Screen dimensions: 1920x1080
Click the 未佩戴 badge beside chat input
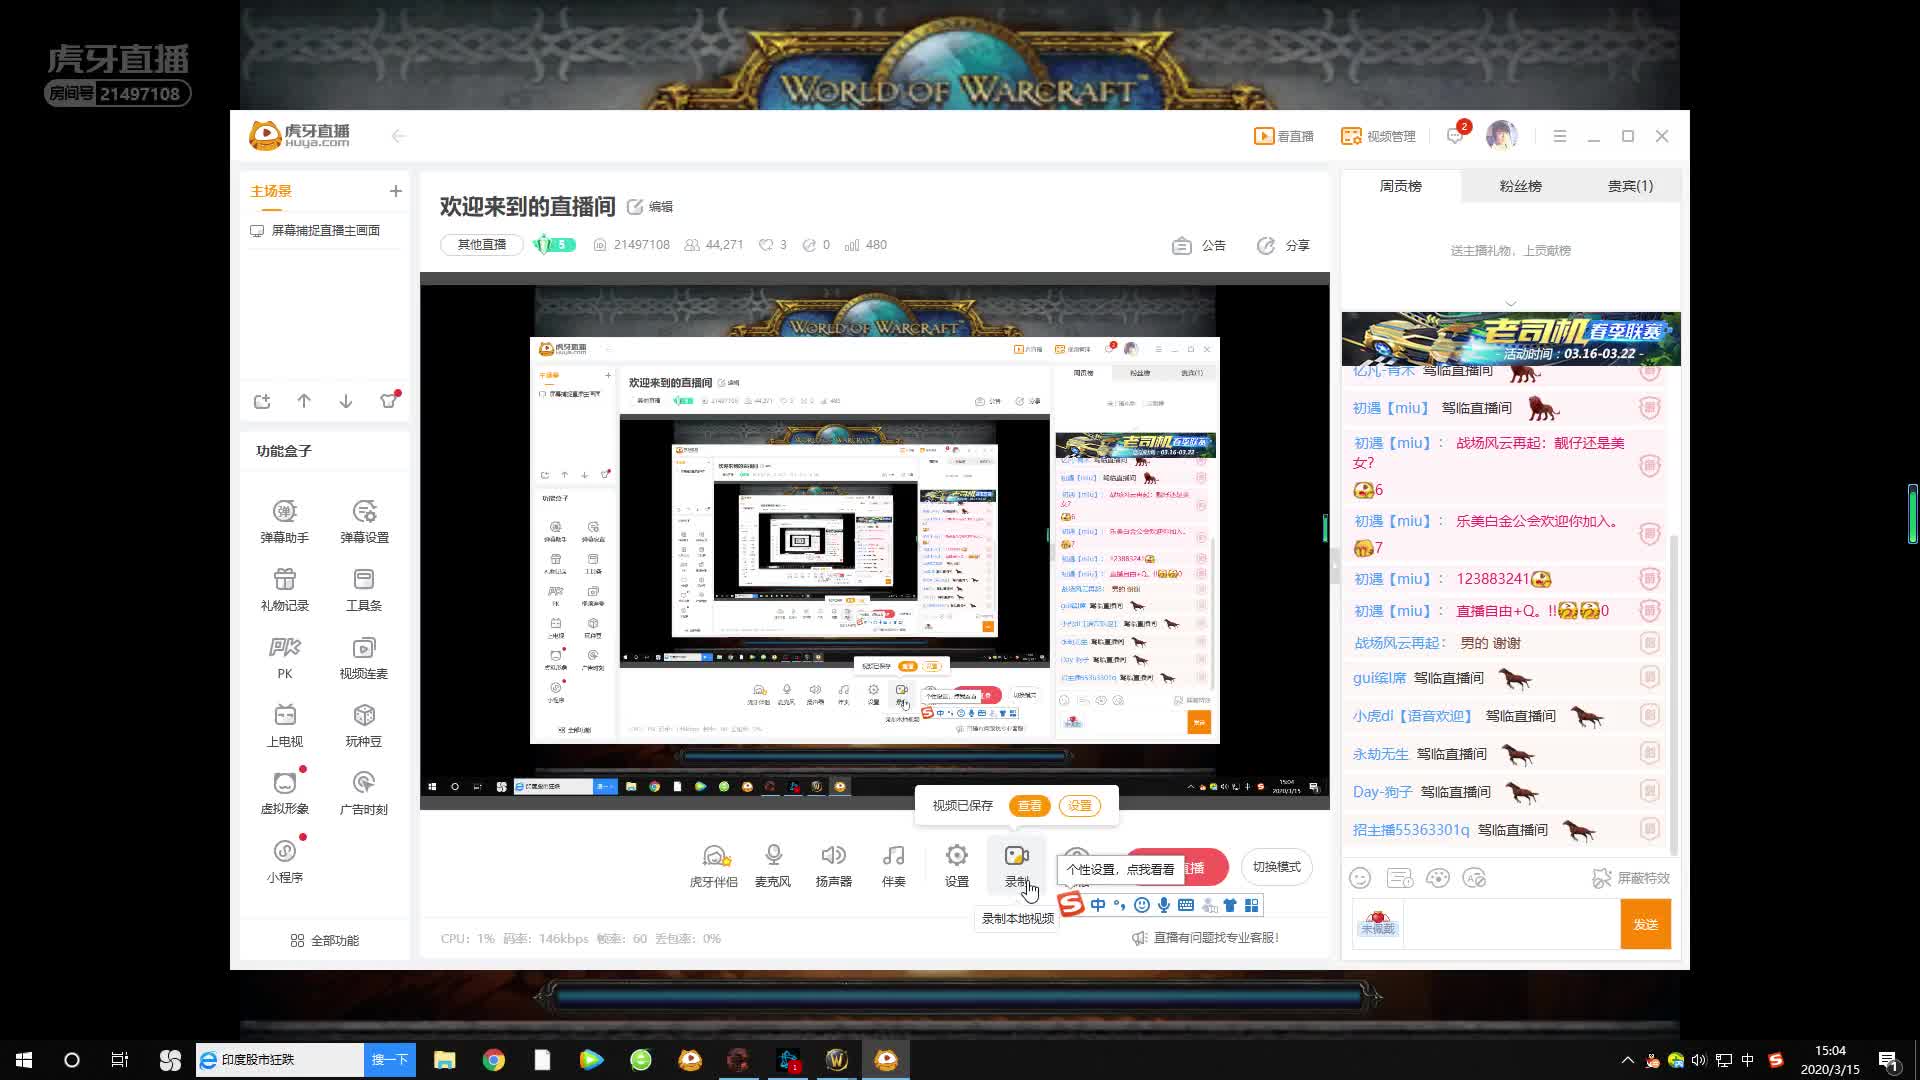tap(1377, 924)
